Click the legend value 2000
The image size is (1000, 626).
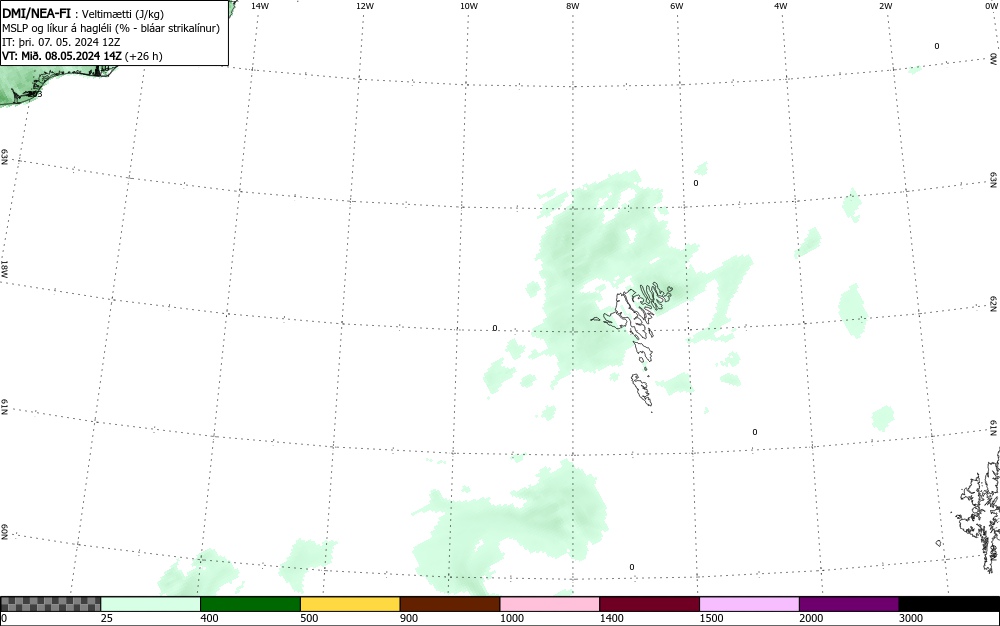[811, 618]
